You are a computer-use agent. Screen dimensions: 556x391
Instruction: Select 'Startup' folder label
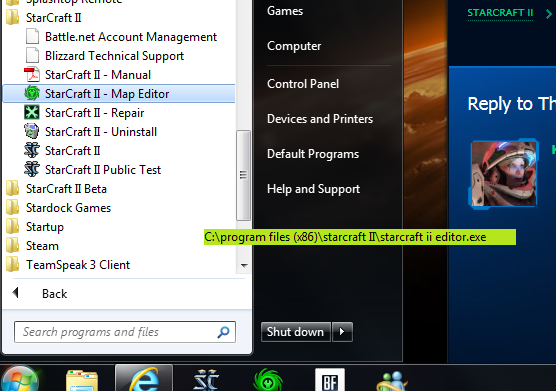(45, 227)
